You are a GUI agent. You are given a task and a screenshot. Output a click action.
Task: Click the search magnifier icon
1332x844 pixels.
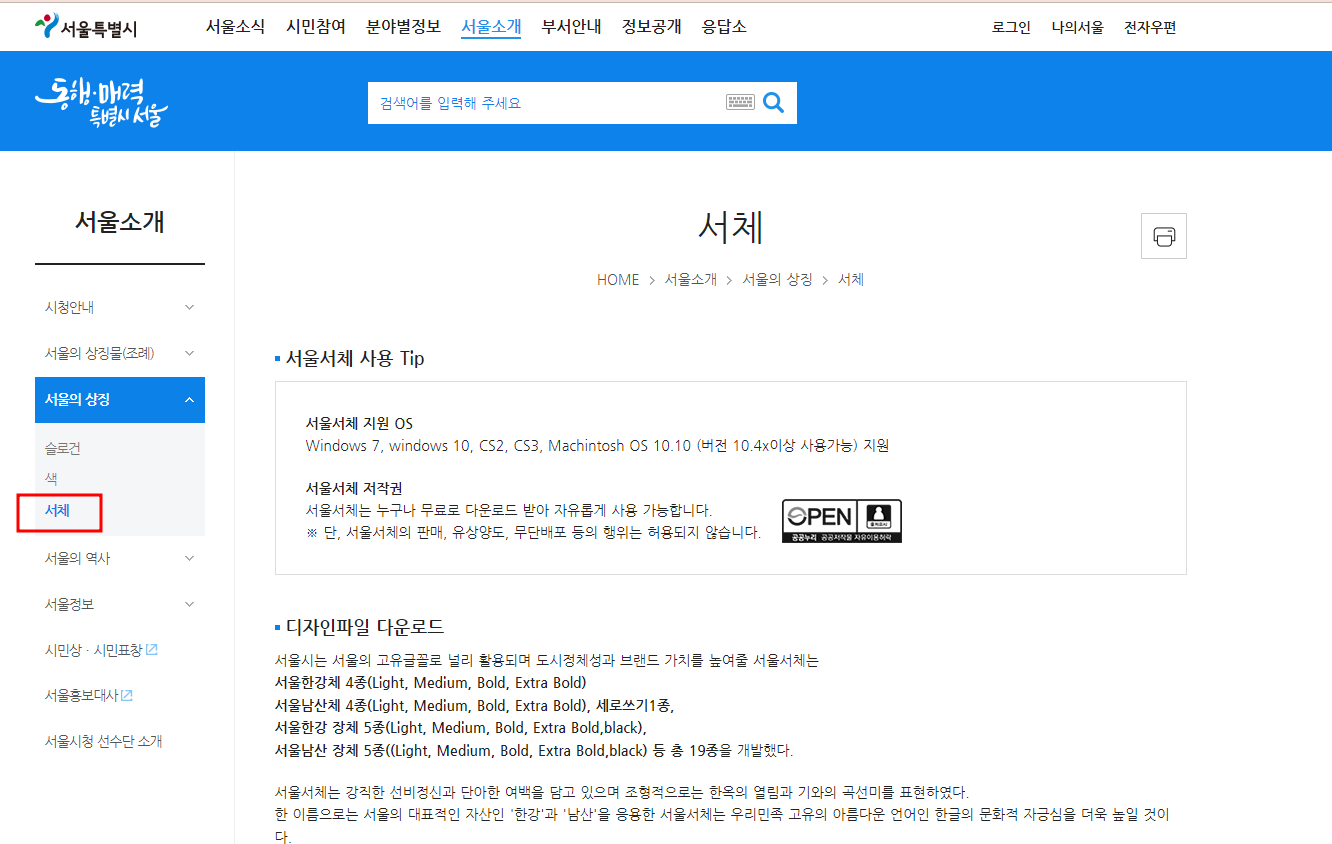pyautogui.click(x=773, y=102)
